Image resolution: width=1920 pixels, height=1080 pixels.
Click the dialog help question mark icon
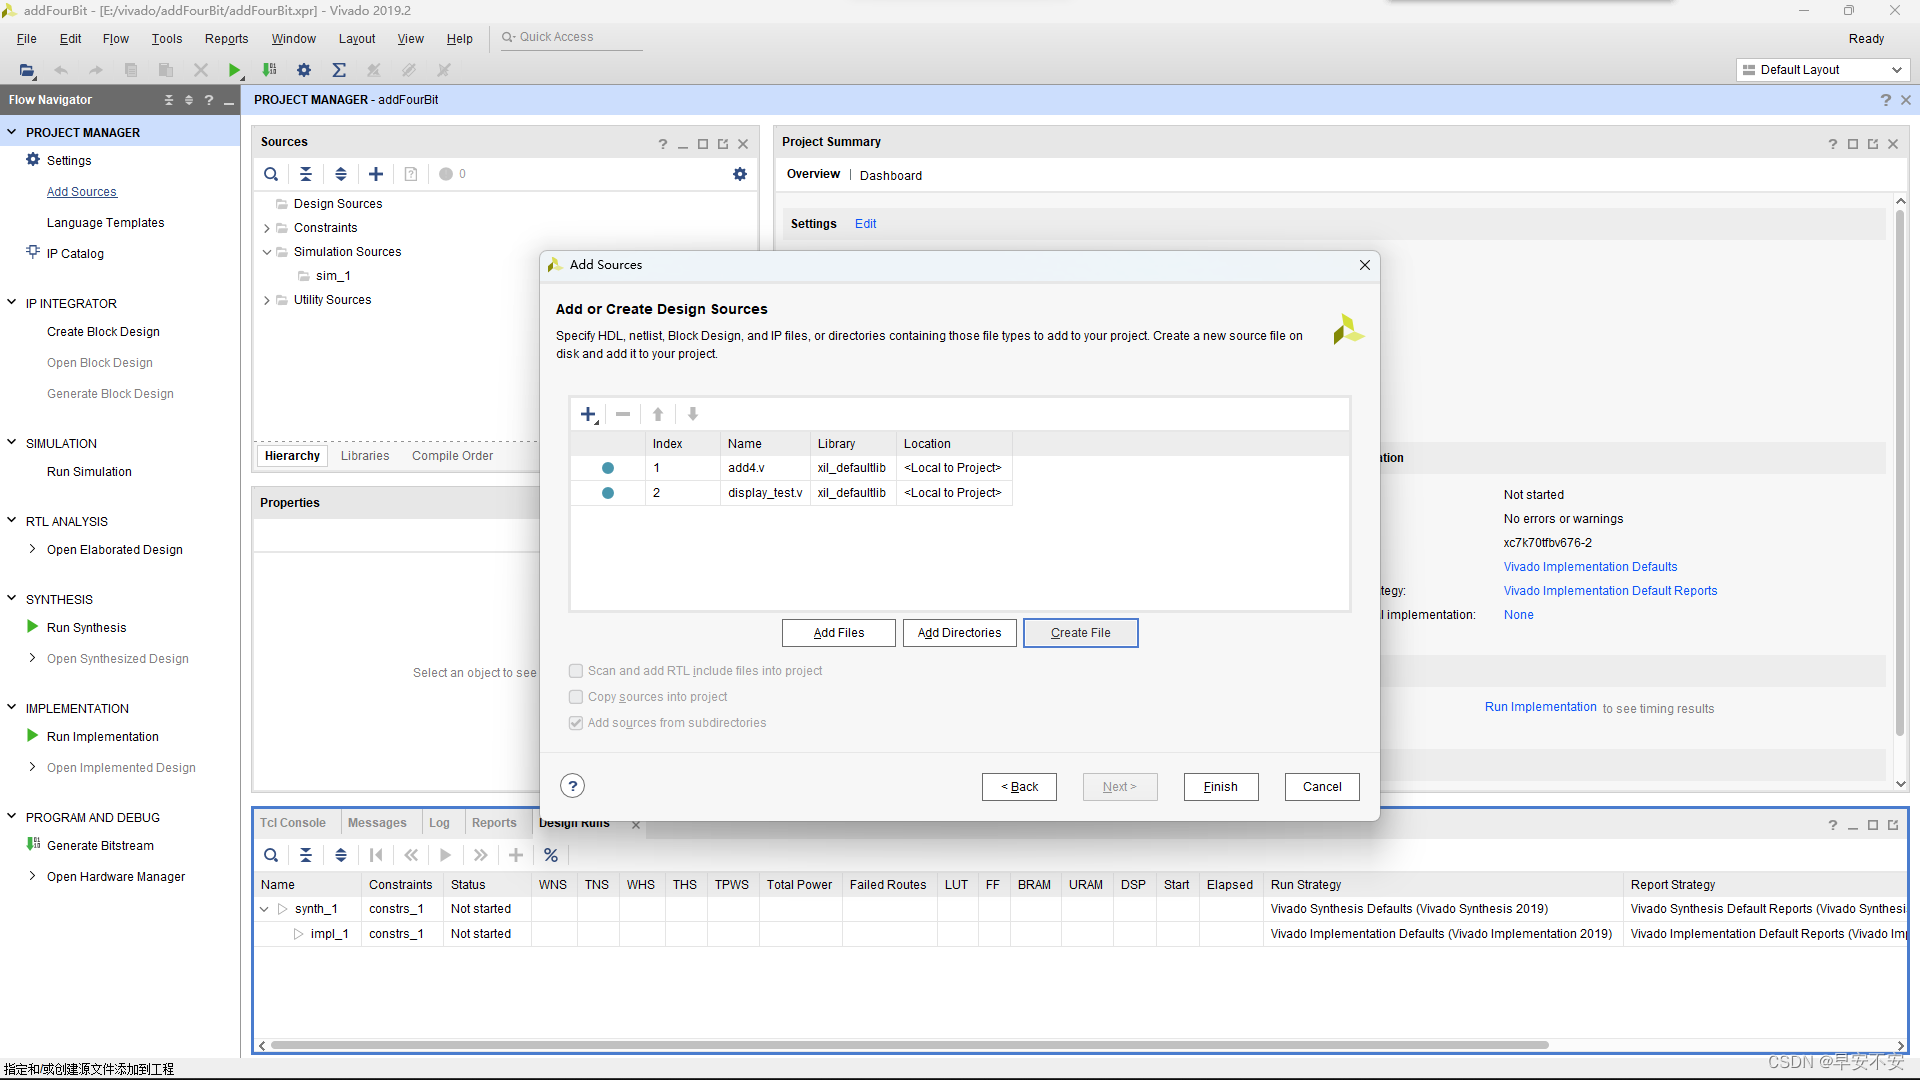[572, 786]
